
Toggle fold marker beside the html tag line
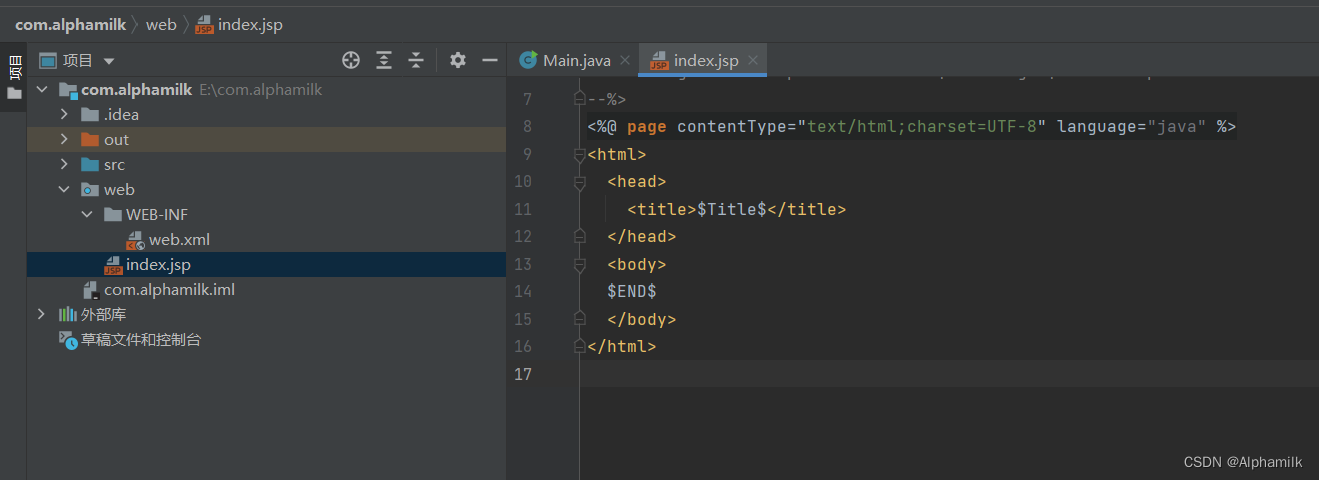(579, 155)
